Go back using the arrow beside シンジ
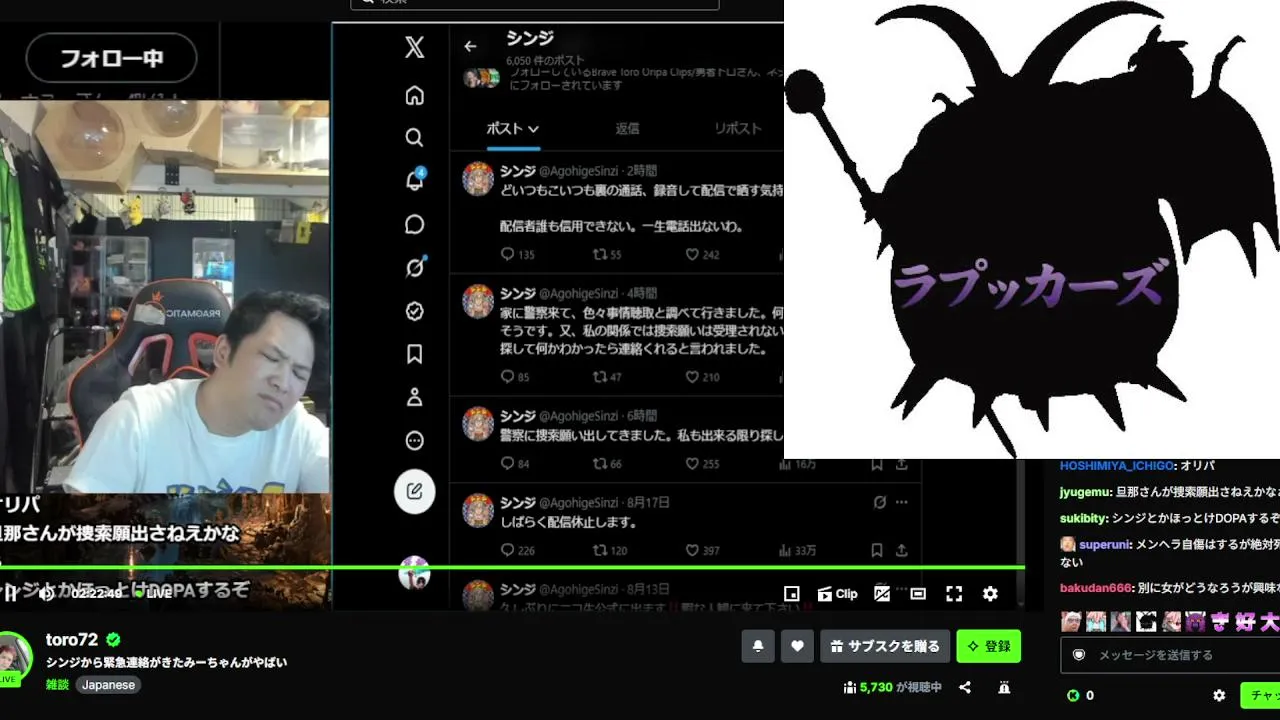The image size is (1280, 720). [470, 46]
